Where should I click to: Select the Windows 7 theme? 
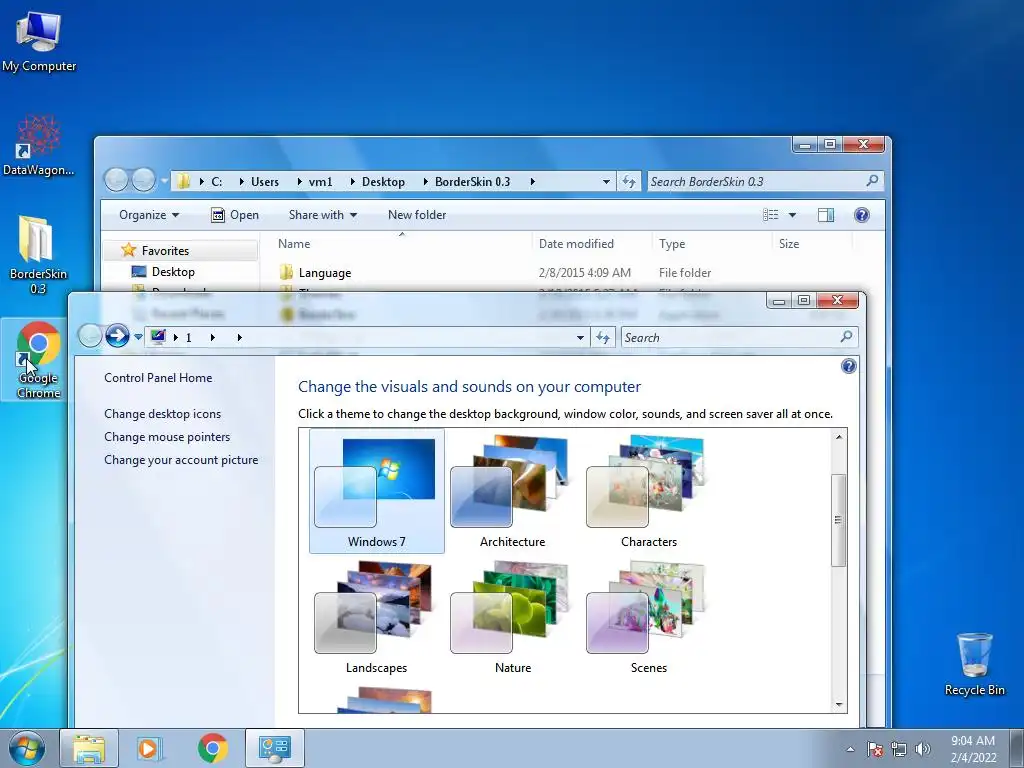coord(377,491)
